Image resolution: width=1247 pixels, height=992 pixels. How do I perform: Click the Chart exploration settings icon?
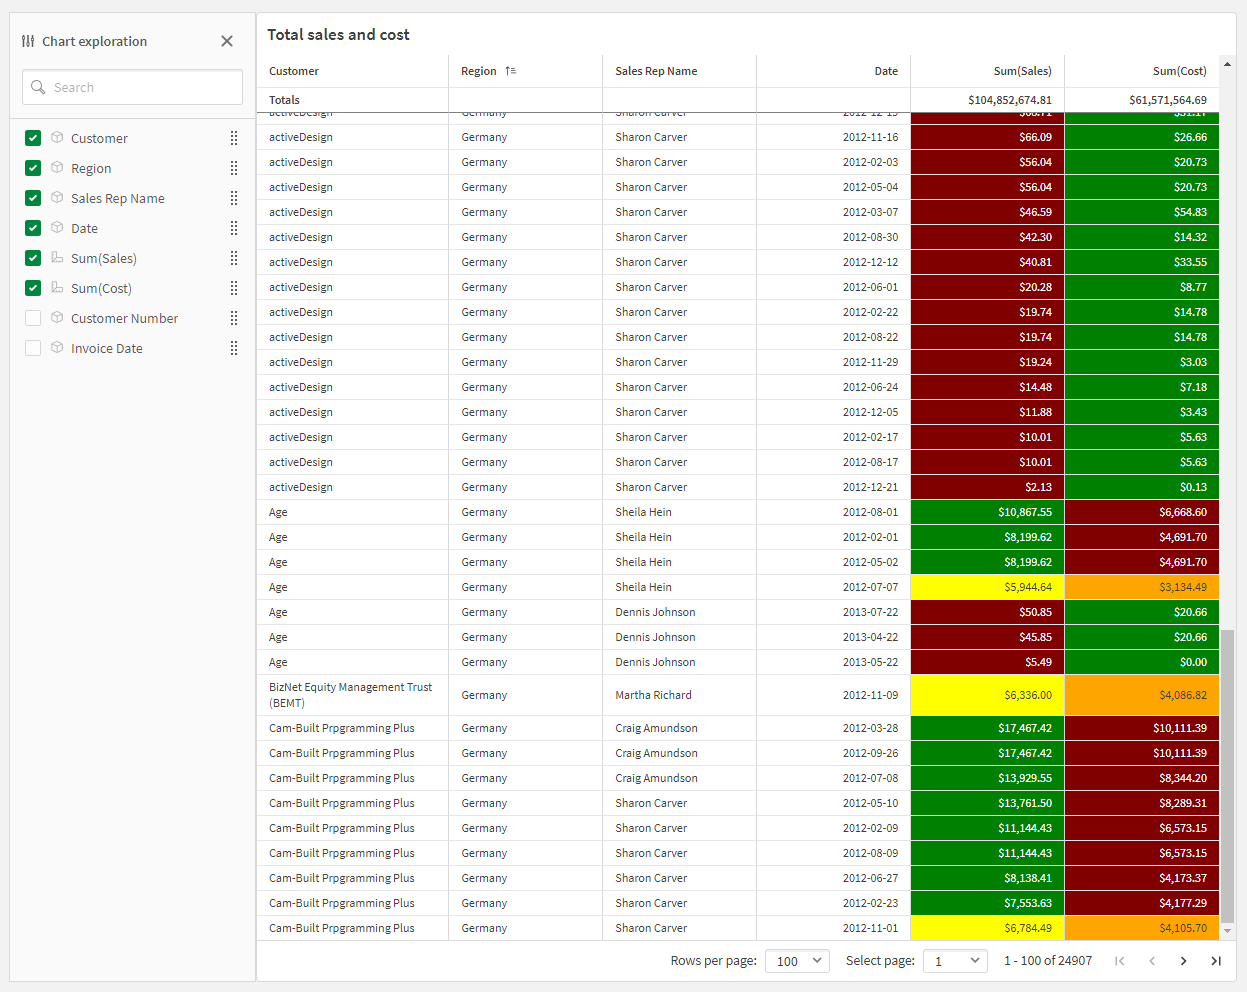pyautogui.click(x=28, y=41)
